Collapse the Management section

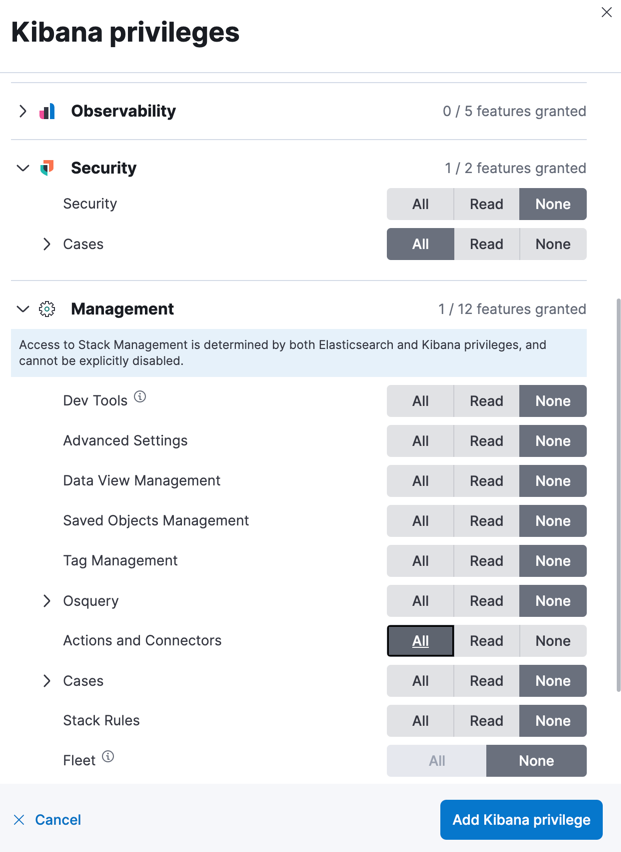click(x=23, y=309)
